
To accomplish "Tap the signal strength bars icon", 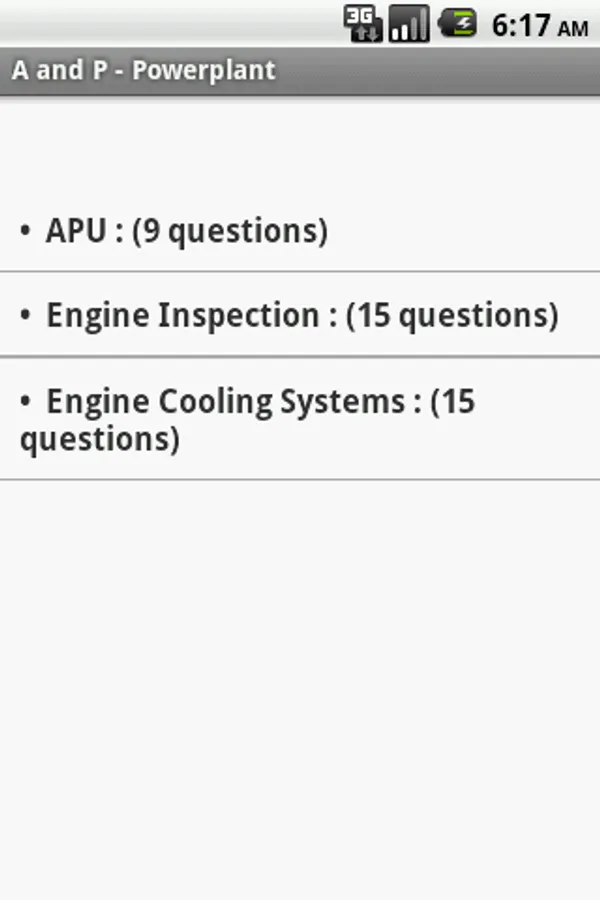I will [409, 23].
